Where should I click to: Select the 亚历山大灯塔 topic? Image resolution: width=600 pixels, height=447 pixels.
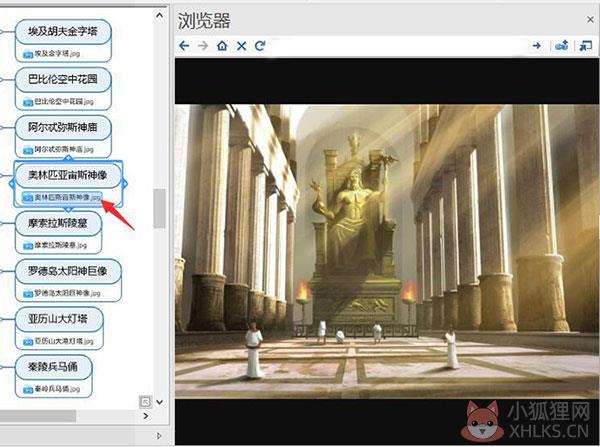(x=59, y=319)
